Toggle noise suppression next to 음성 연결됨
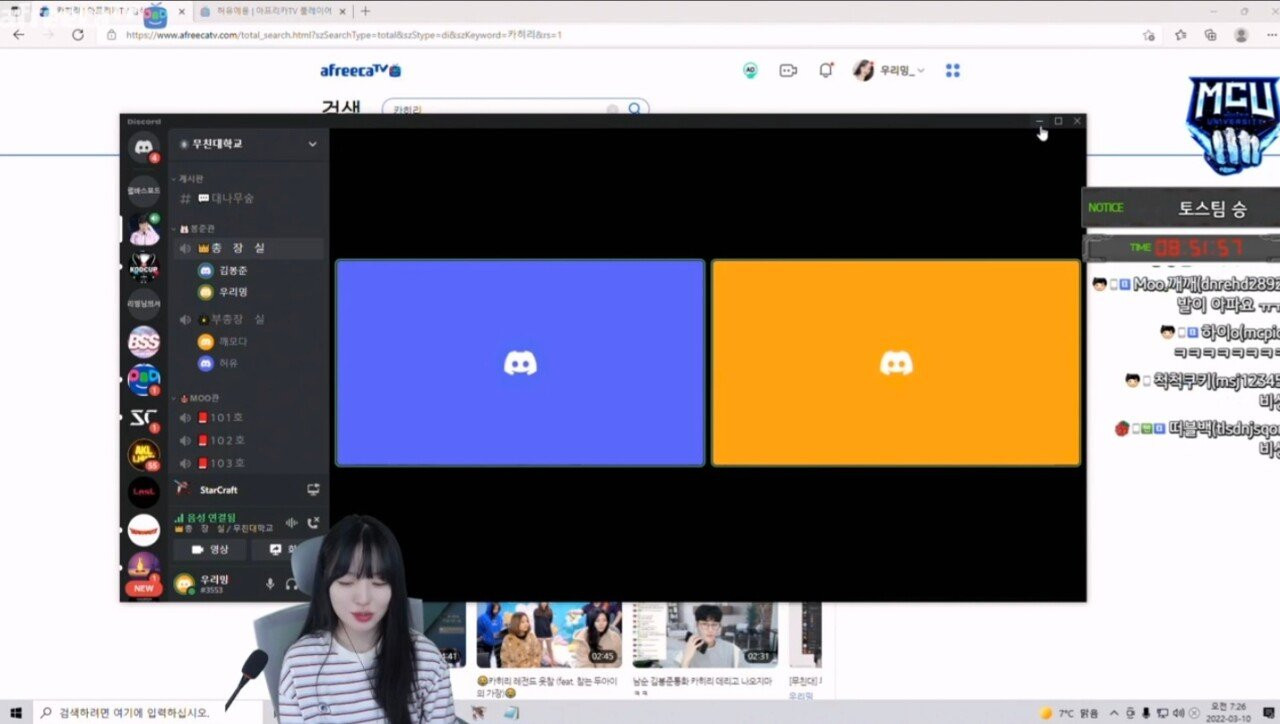The image size is (1280, 724). pos(292,522)
